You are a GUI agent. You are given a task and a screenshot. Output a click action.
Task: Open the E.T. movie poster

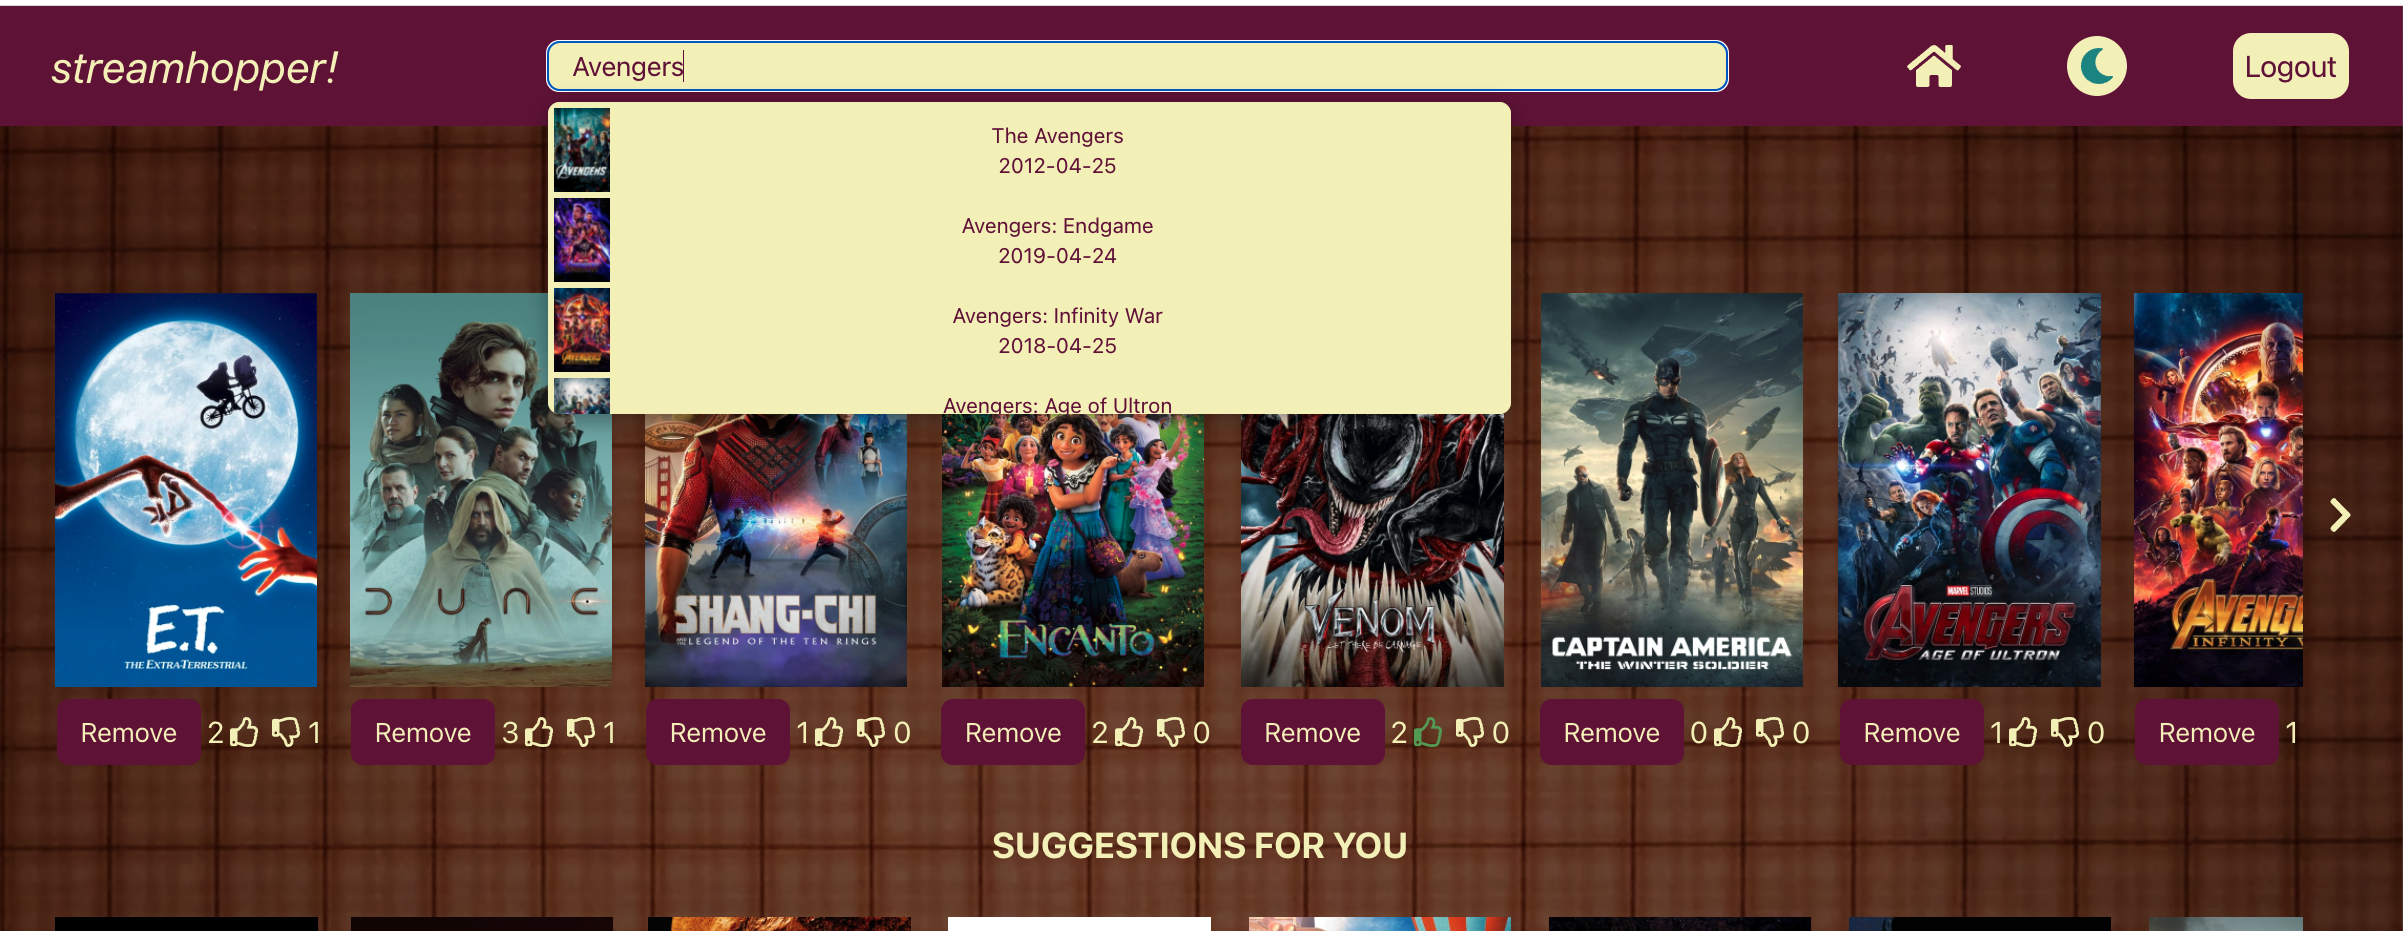pyautogui.click(x=186, y=490)
